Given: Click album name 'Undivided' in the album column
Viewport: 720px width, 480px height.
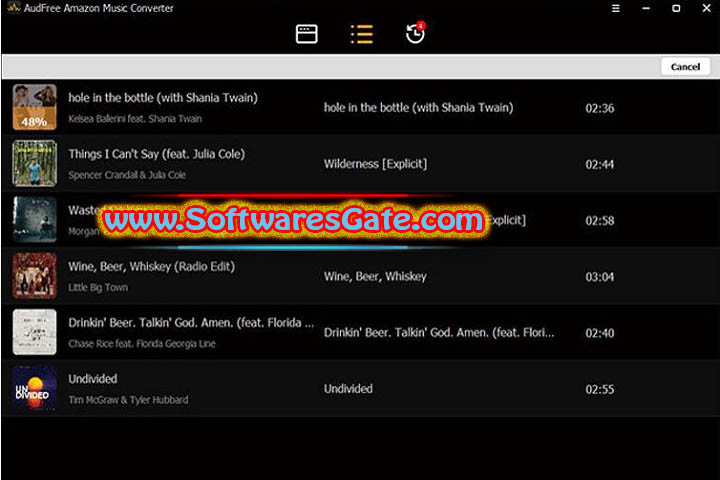Looking at the screenshot, I should [348, 389].
